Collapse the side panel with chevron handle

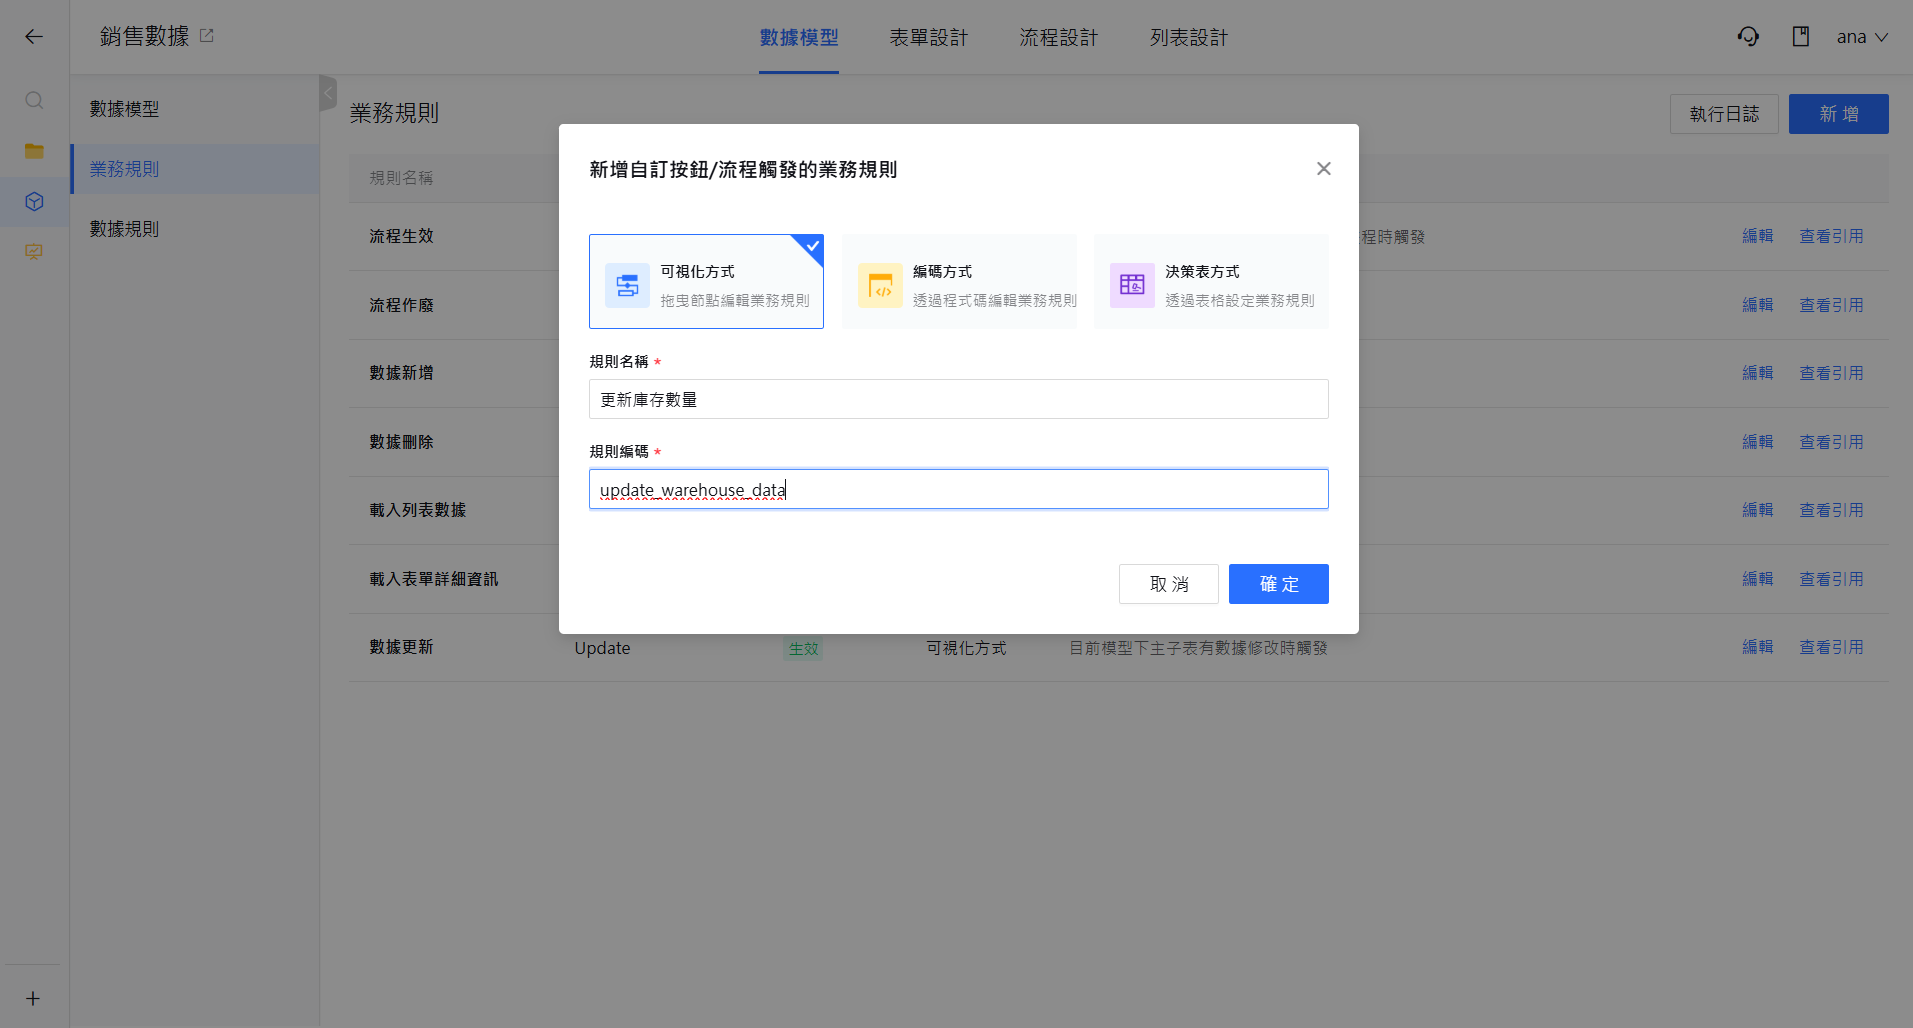(328, 93)
